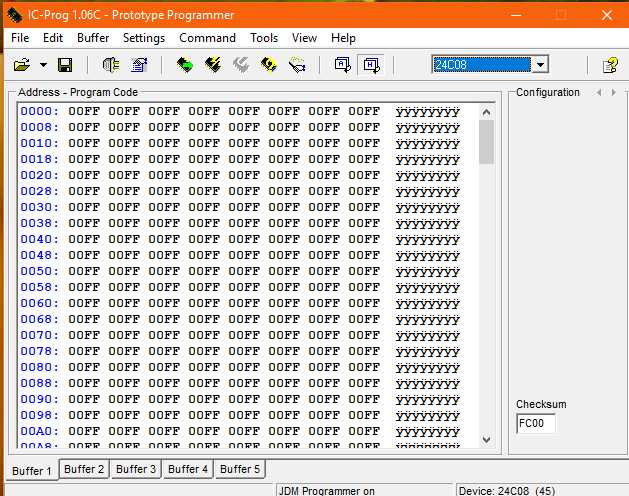
Task: Click the Program All lightning chip icon
Action: click(x=213, y=65)
